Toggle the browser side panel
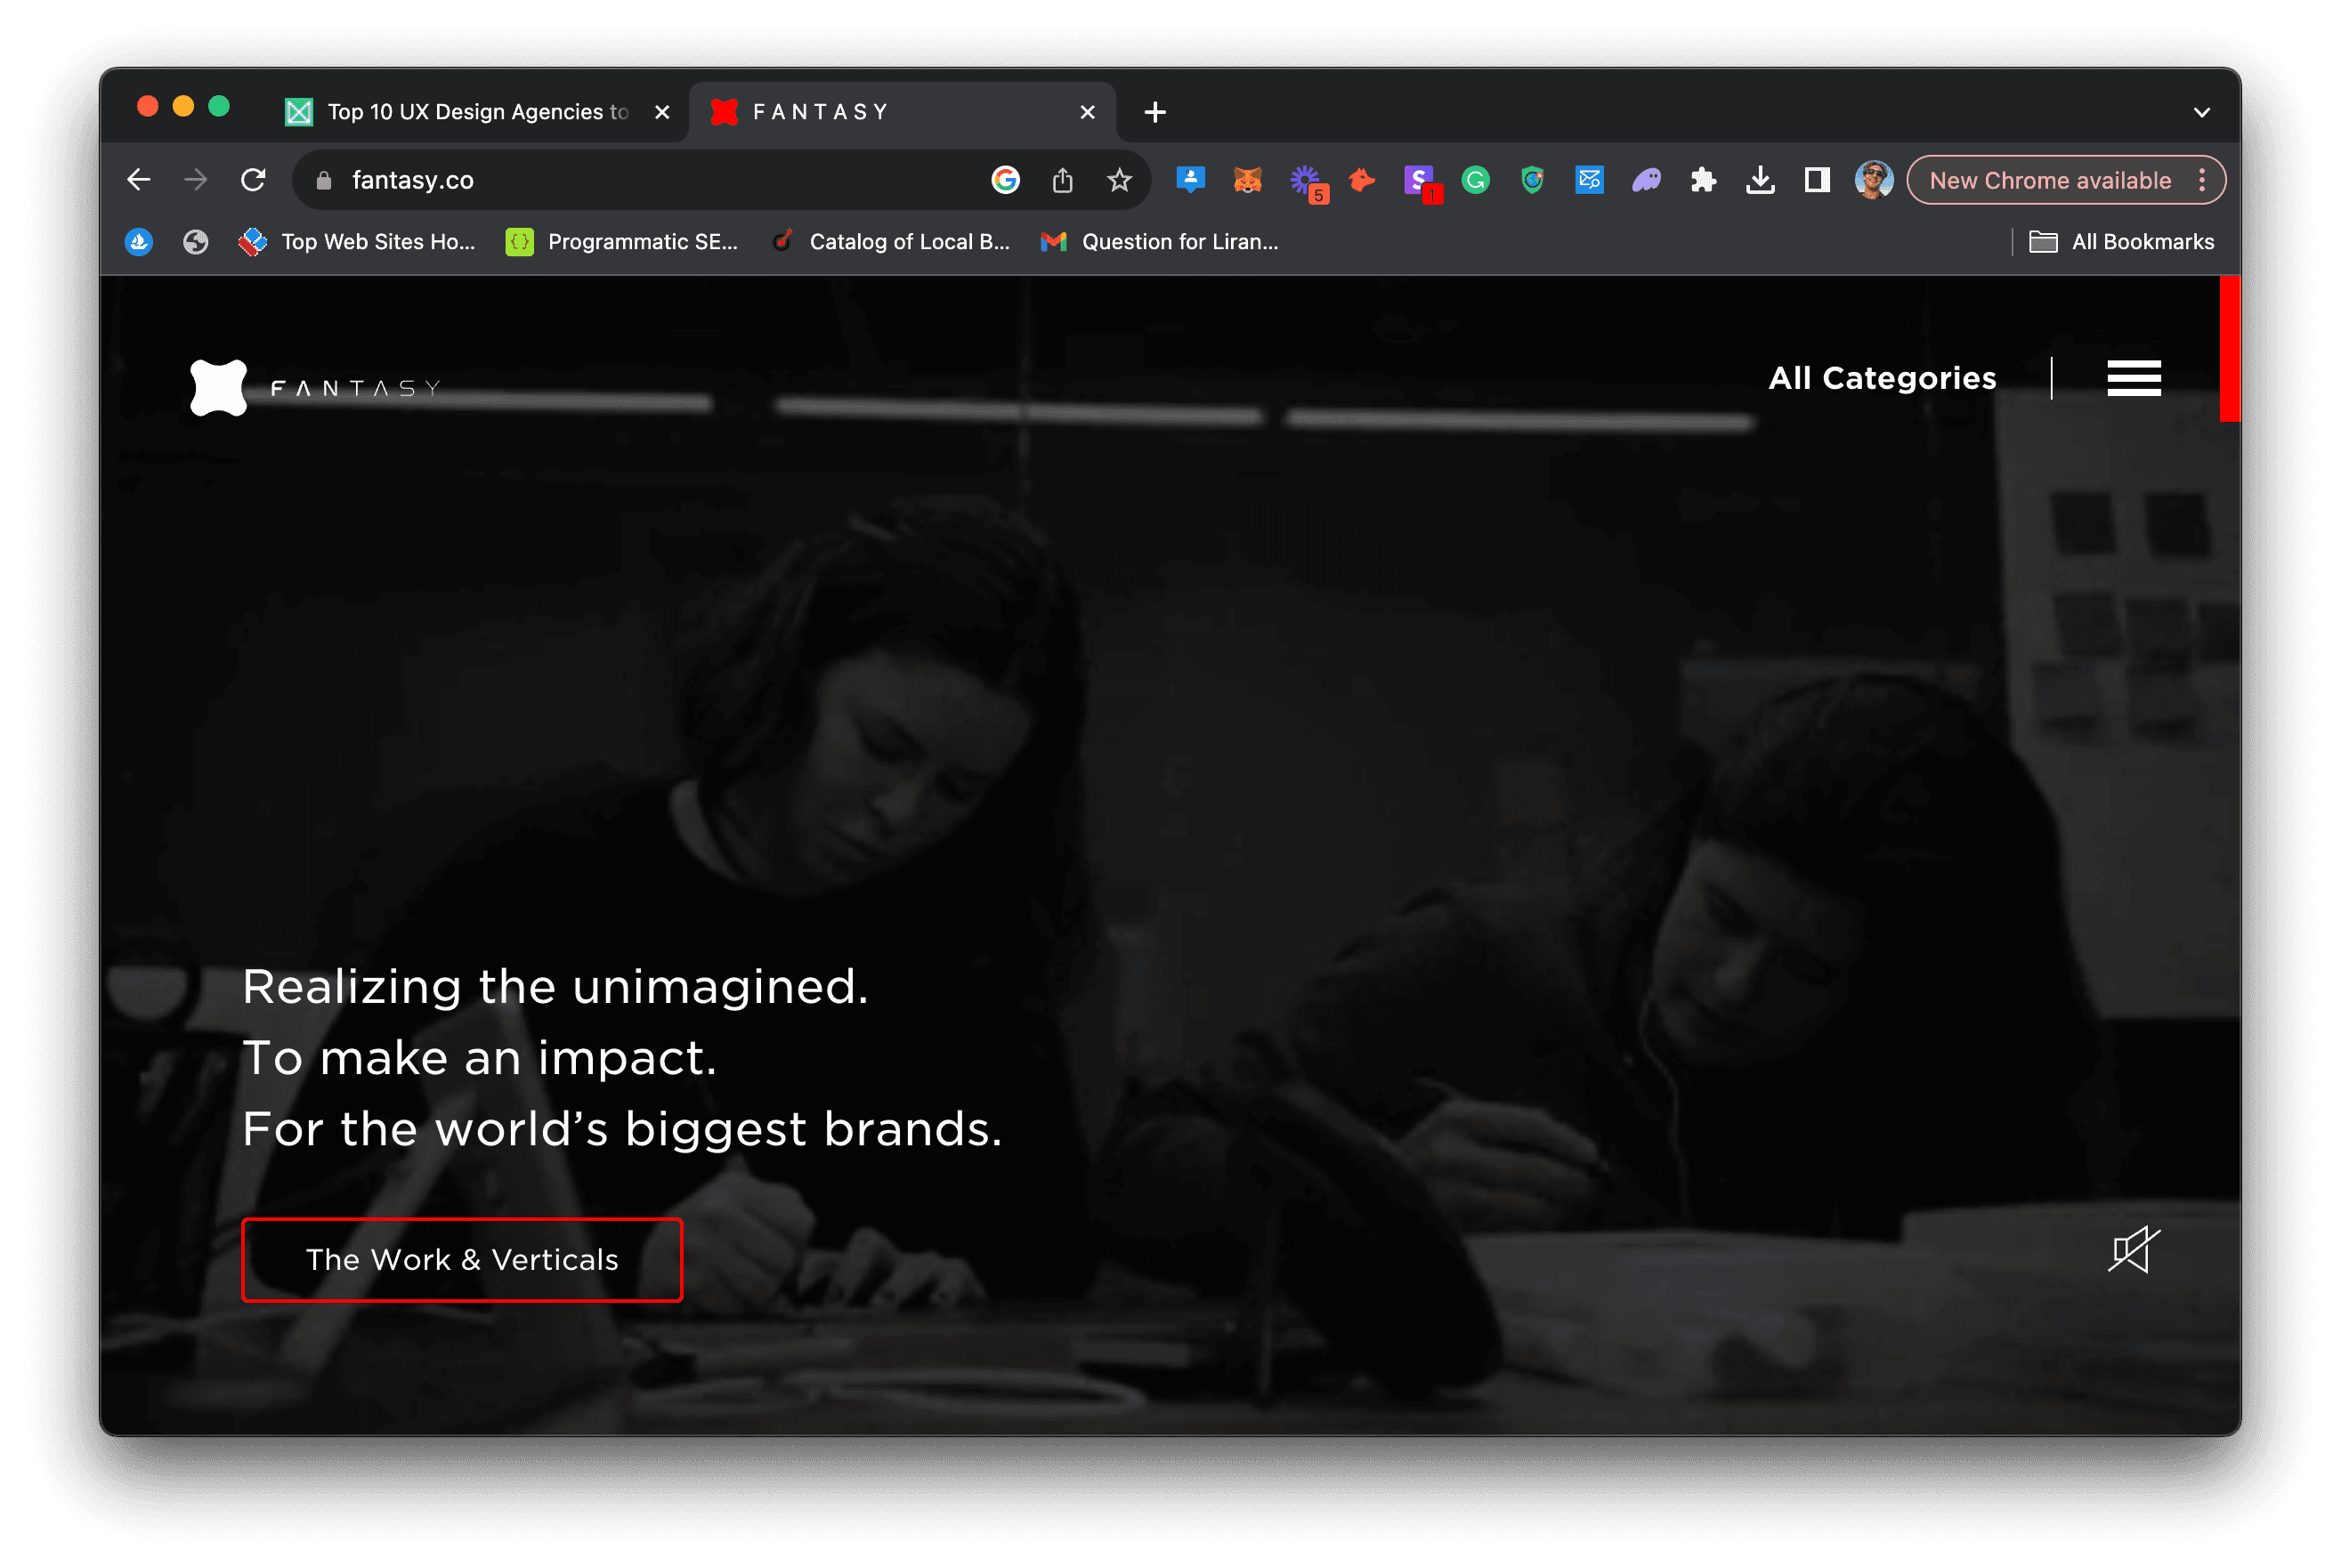Screen dimensions: 2341x1568 pos(1817,180)
